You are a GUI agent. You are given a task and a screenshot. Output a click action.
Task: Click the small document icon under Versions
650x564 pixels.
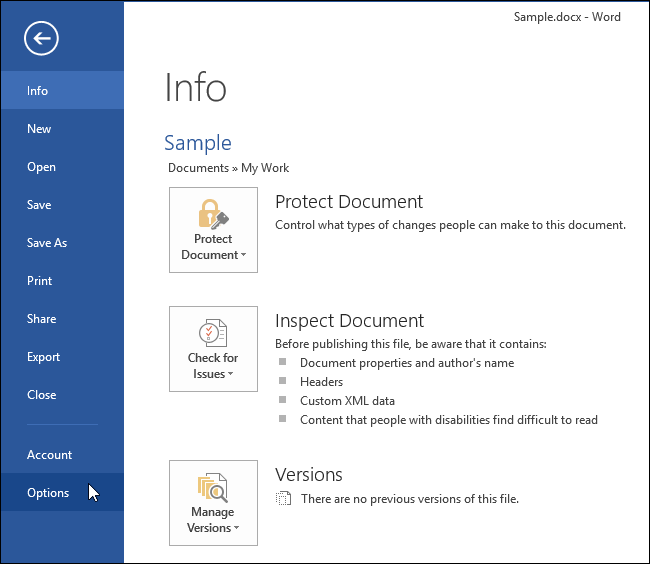284,499
